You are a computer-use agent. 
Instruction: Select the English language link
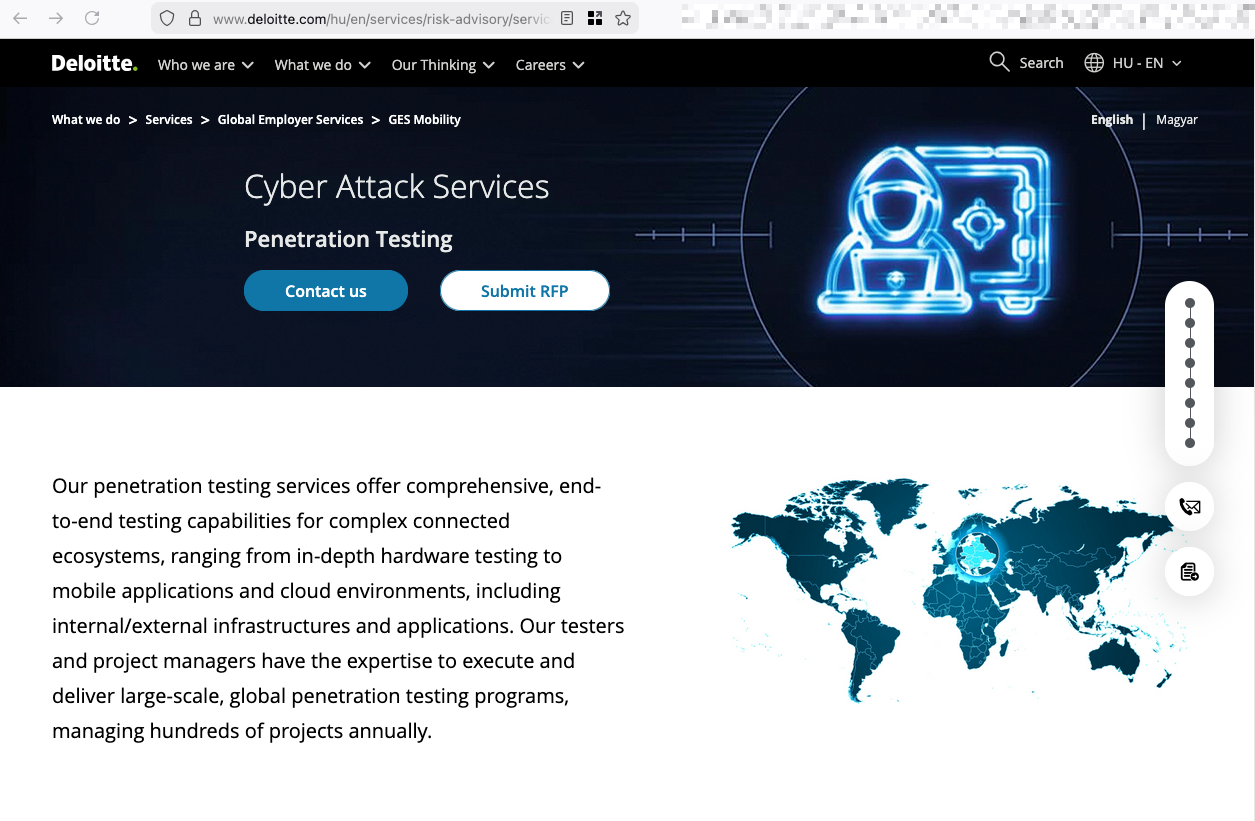(1112, 120)
